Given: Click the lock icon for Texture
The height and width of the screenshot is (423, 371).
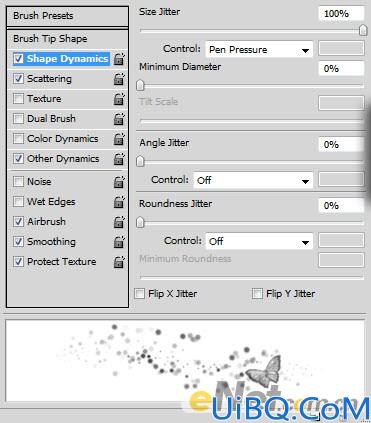Looking at the screenshot, I should coord(119,99).
